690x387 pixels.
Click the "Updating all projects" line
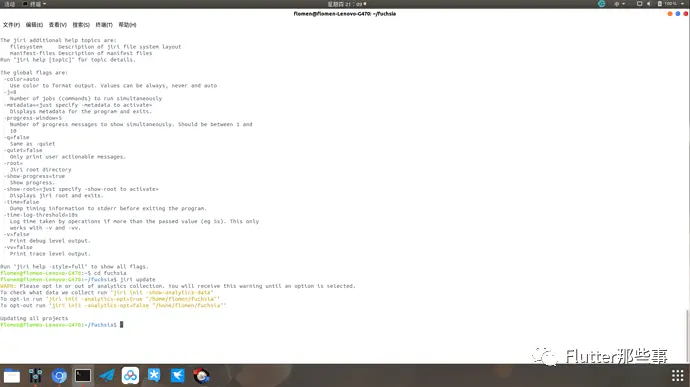[x=34, y=318]
